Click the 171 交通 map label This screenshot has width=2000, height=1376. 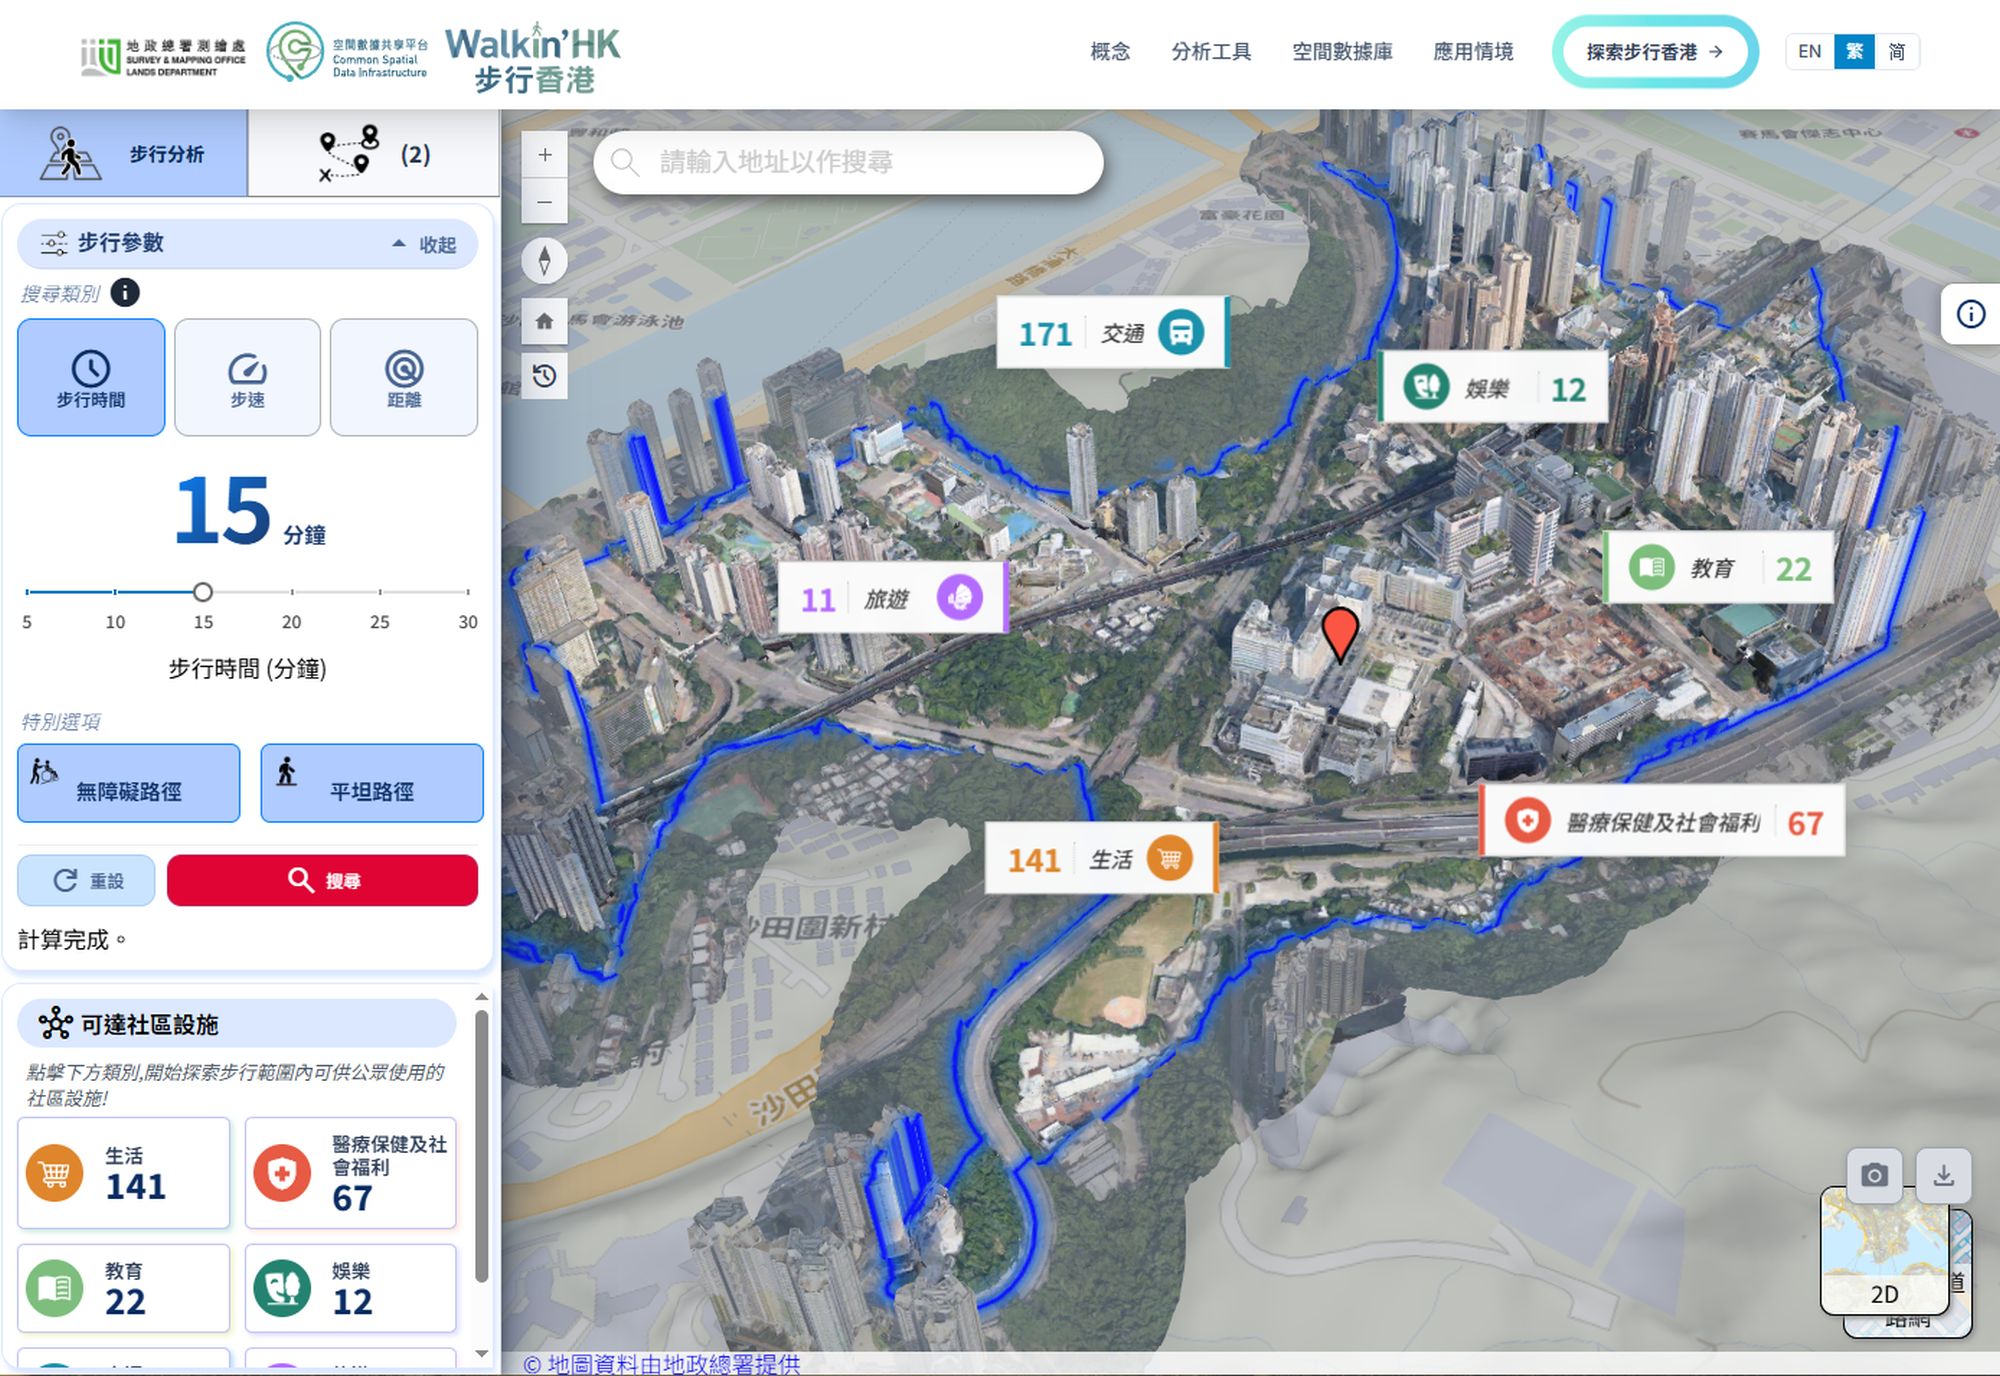point(1112,332)
